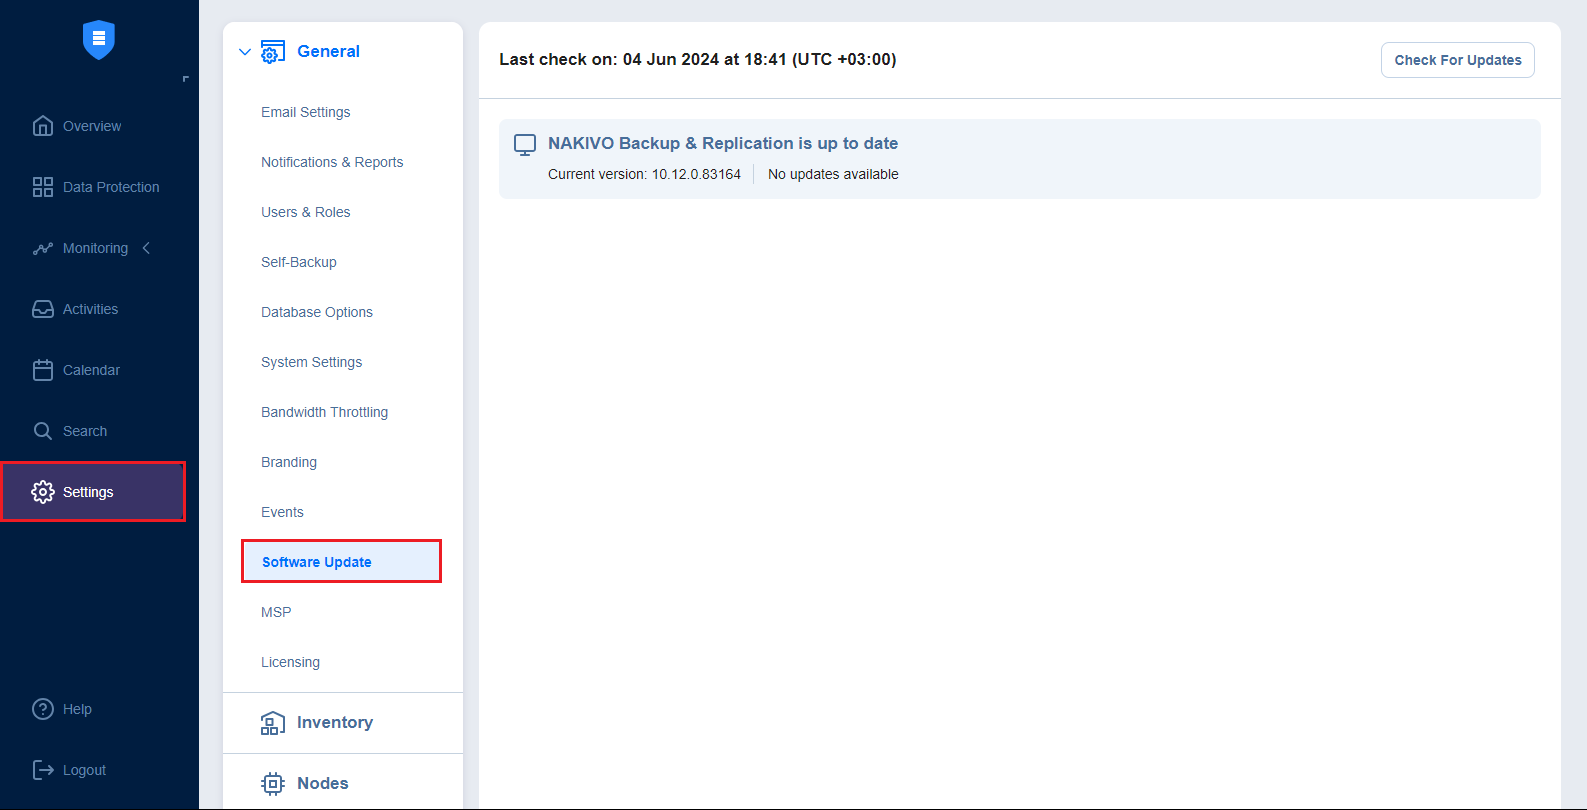Image resolution: width=1587 pixels, height=810 pixels.
Task: Open Bandwidth Throttling settings
Action: (x=324, y=412)
